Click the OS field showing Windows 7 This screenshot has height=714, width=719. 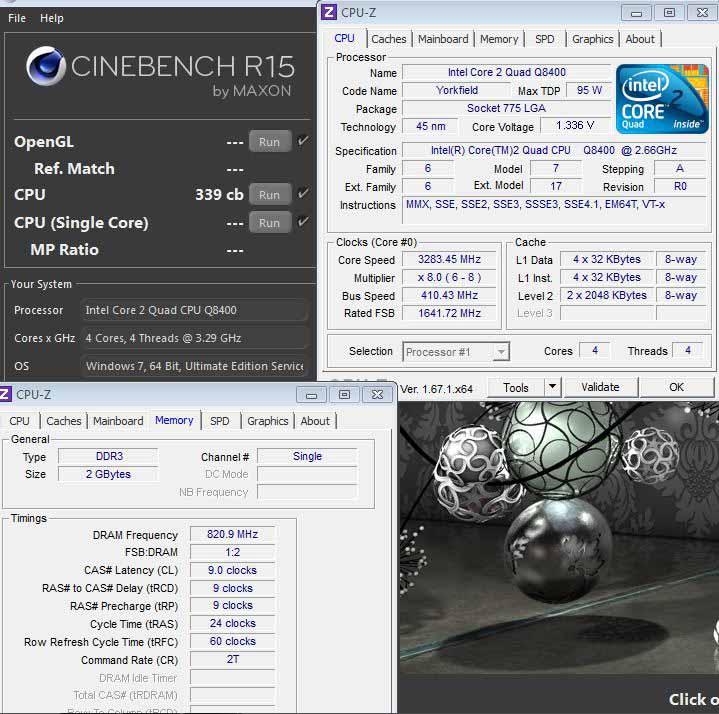point(194,366)
